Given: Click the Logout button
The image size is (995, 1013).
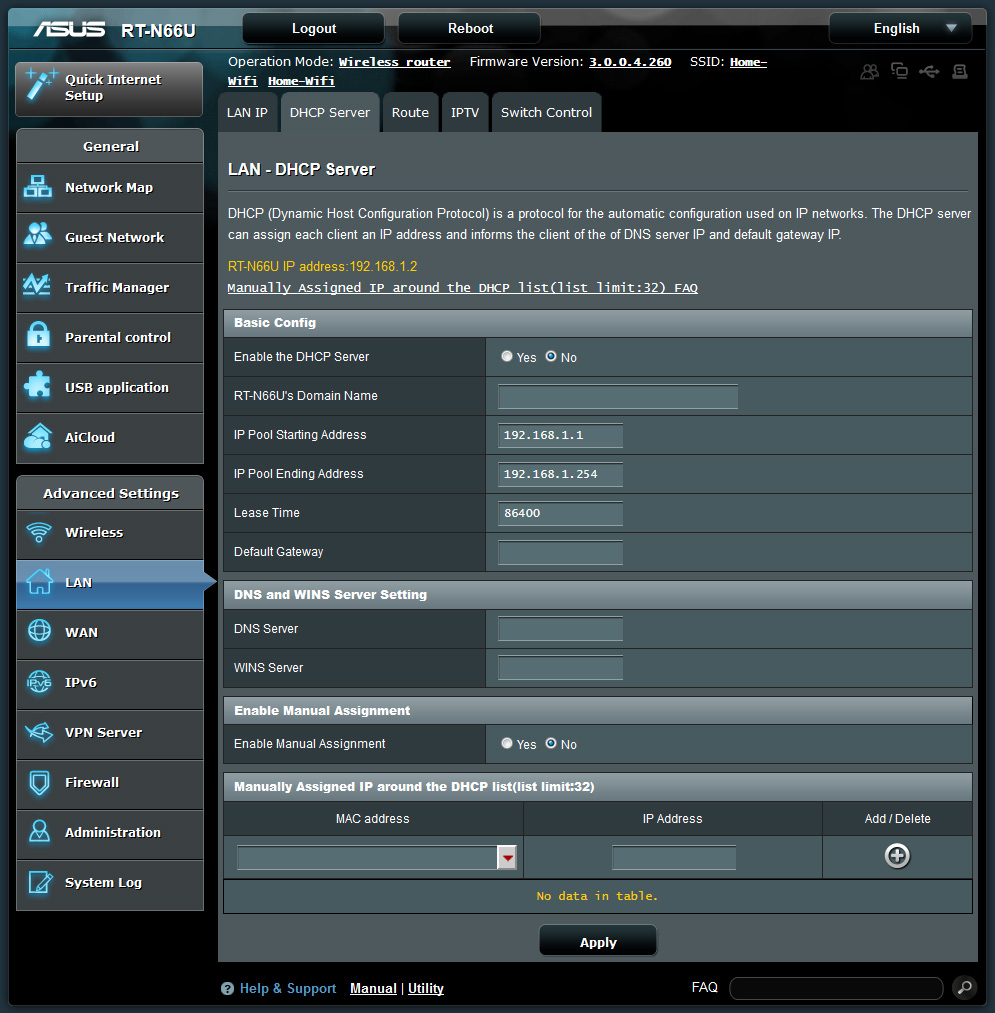Looking at the screenshot, I should 313,28.
